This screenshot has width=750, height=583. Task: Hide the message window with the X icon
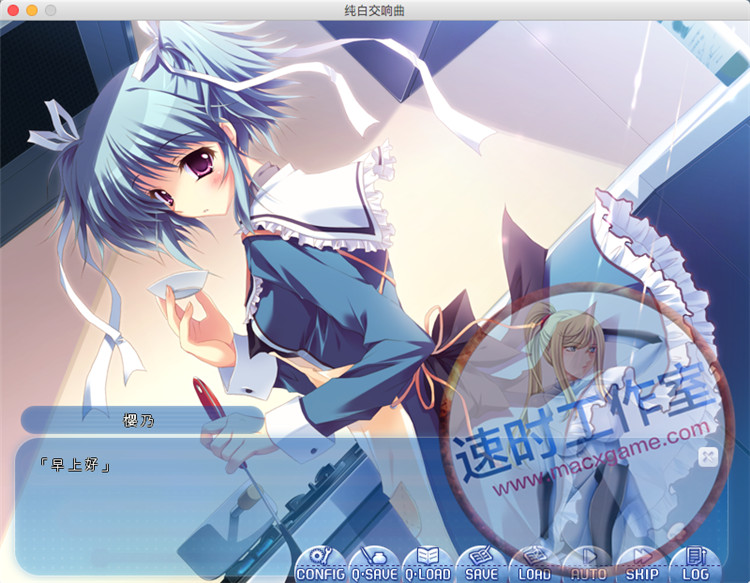pyautogui.click(x=708, y=457)
